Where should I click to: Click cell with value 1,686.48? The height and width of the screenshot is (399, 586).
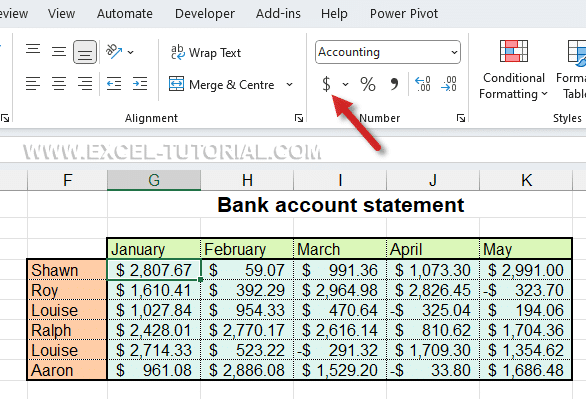point(525,370)
